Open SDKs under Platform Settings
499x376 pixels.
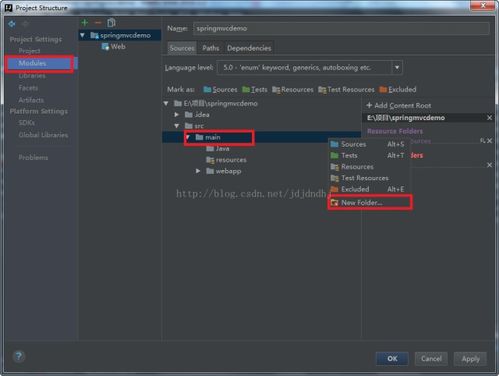(27, 123)
